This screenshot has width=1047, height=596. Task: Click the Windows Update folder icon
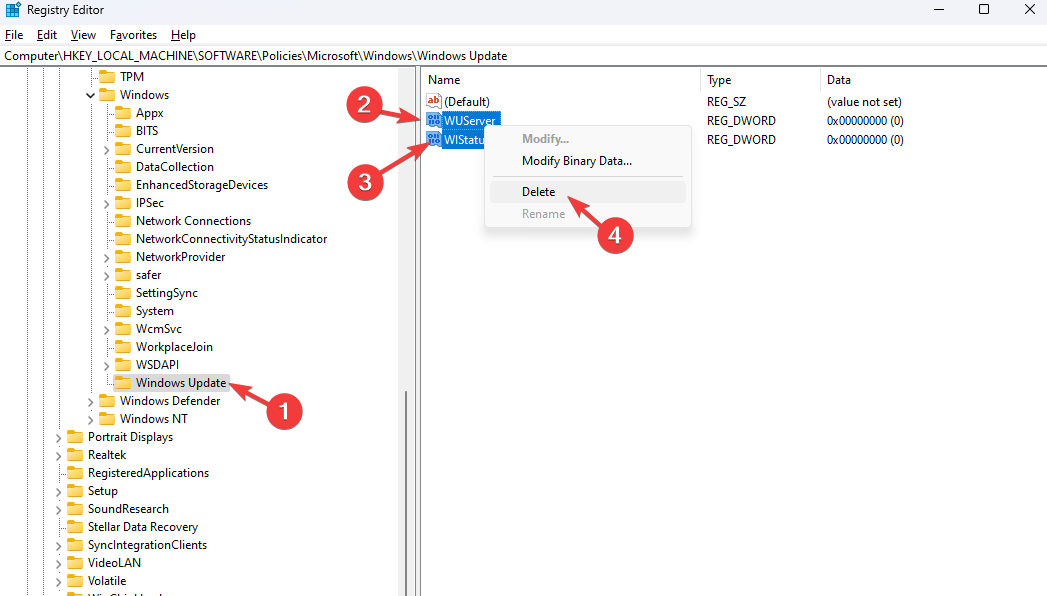coord(123,383)
